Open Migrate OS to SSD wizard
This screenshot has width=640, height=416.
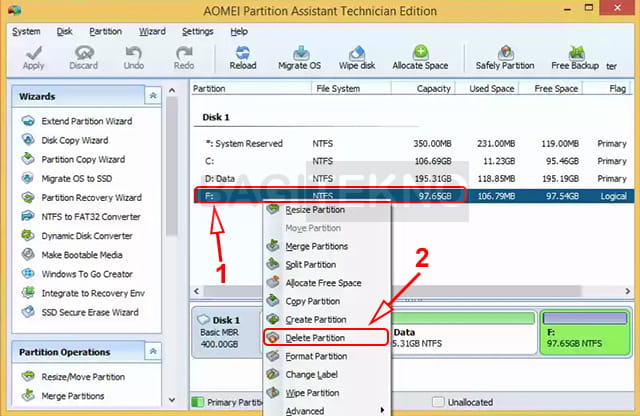(x=67, y=178)
